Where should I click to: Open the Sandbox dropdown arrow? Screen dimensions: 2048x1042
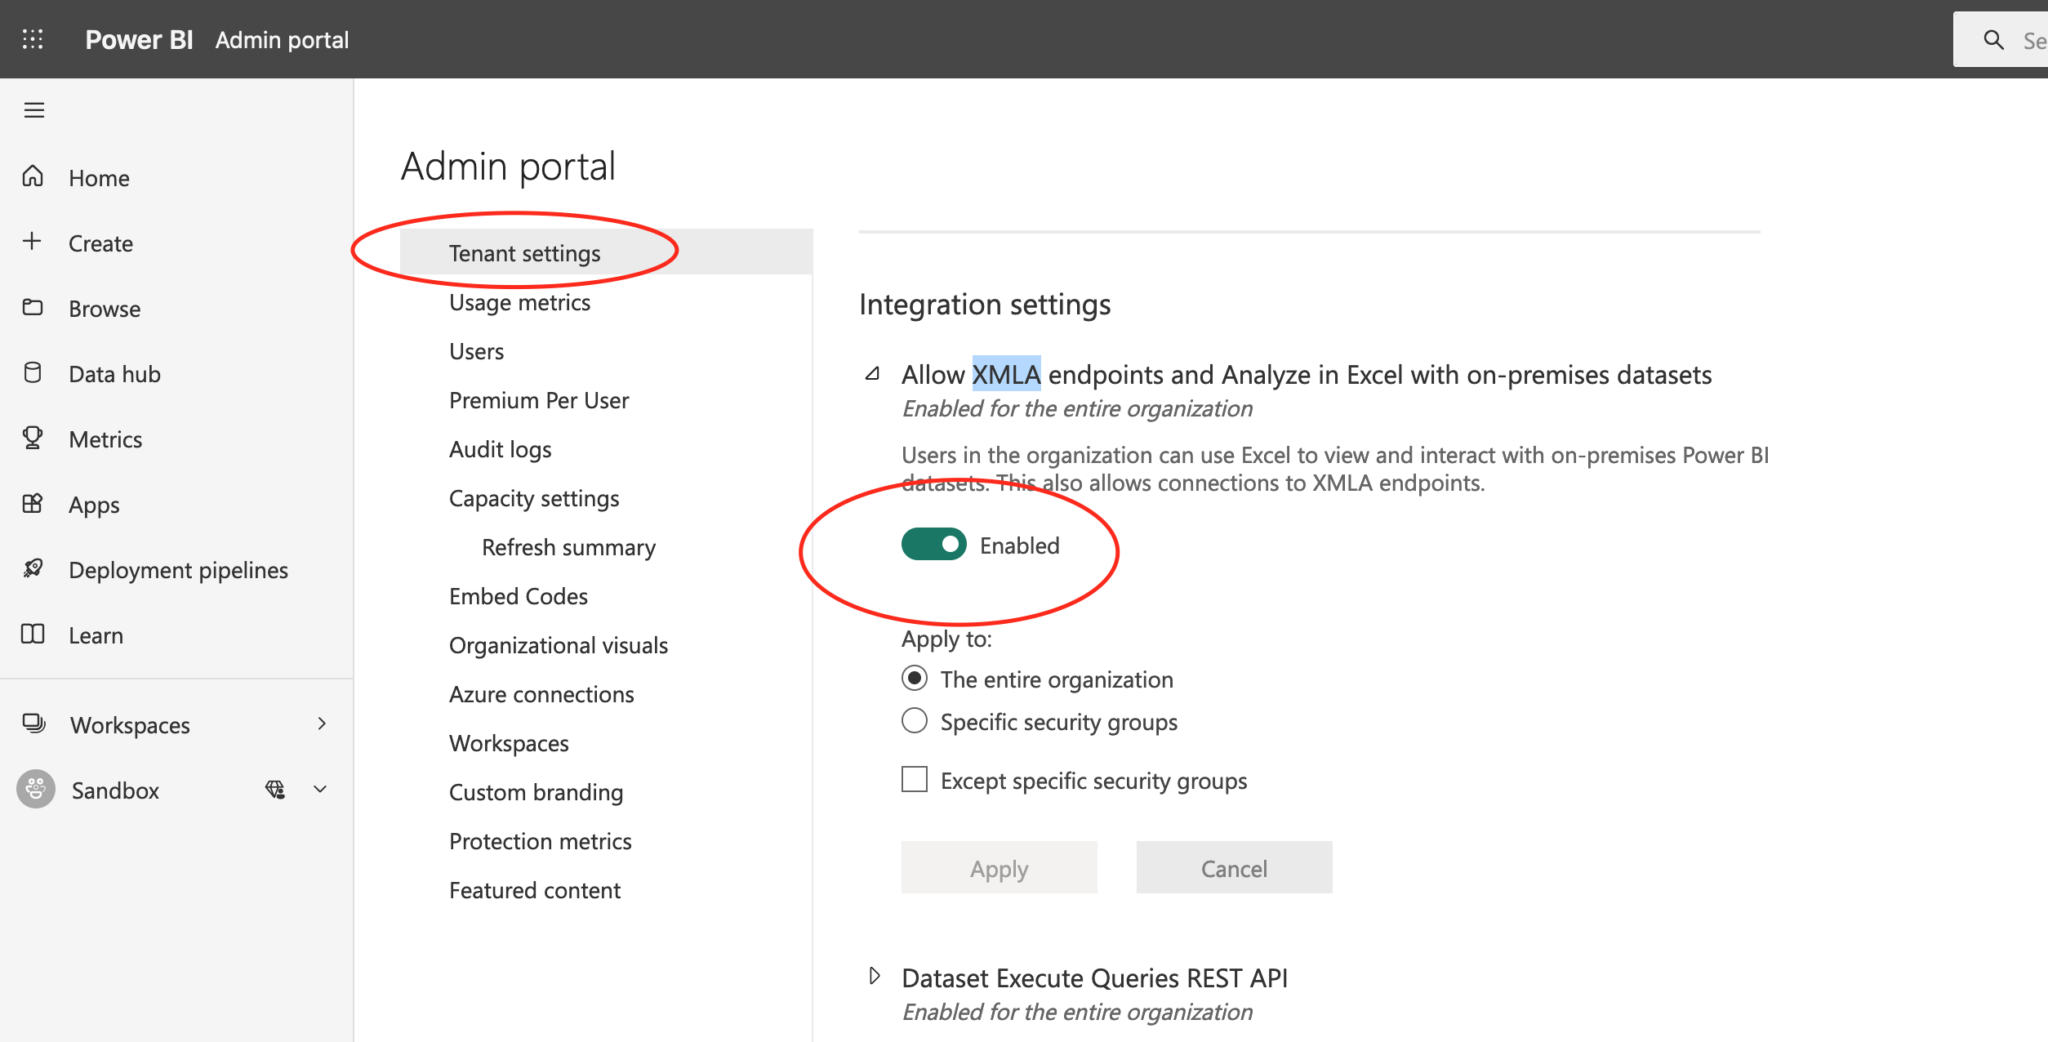tap(320, 789)
